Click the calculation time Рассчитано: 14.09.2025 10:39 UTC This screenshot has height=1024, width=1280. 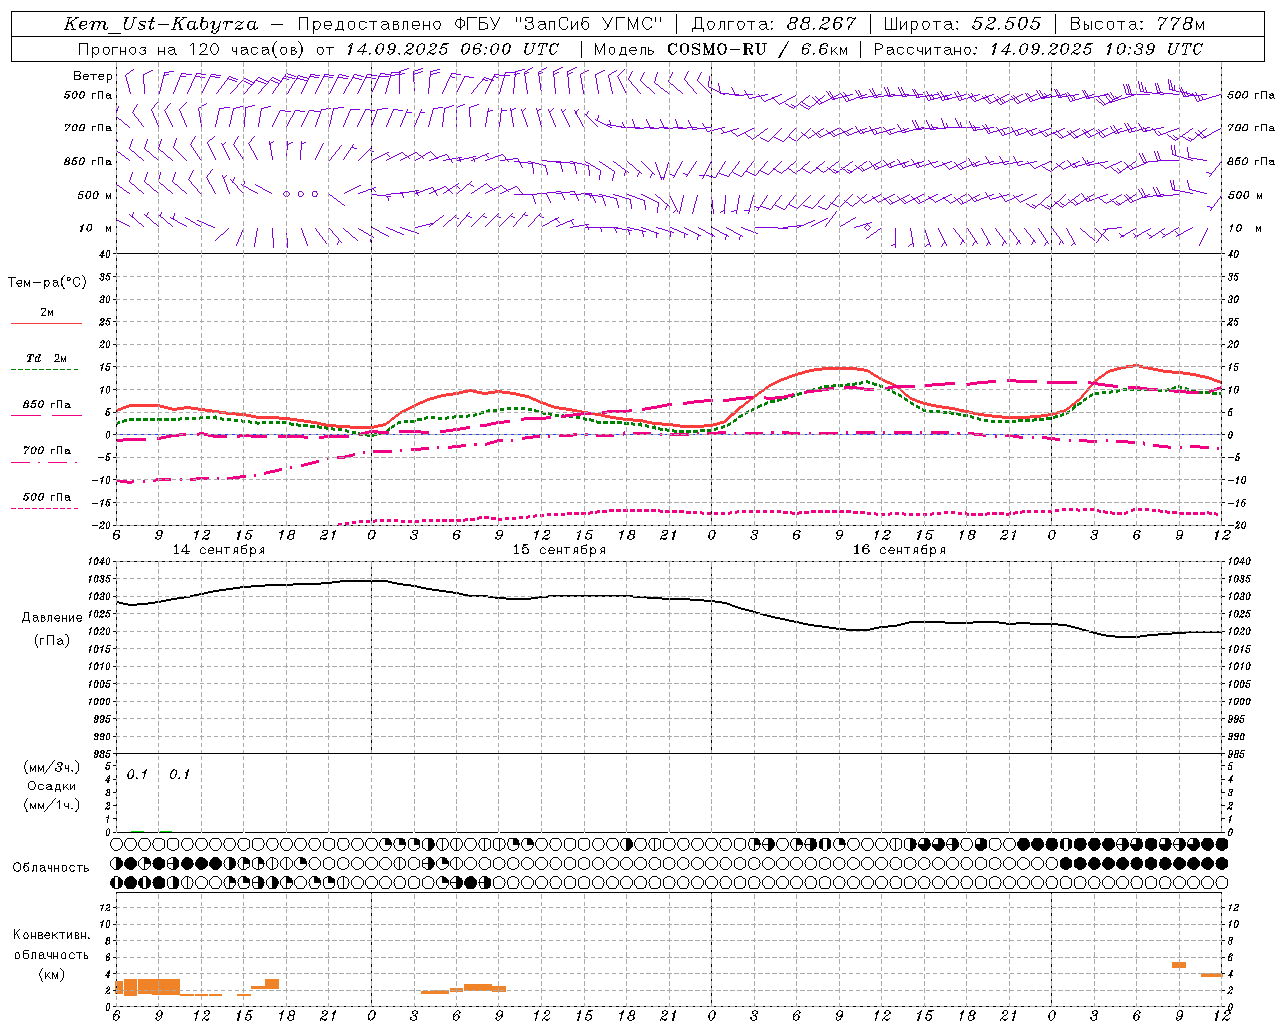coord(1038,49)
